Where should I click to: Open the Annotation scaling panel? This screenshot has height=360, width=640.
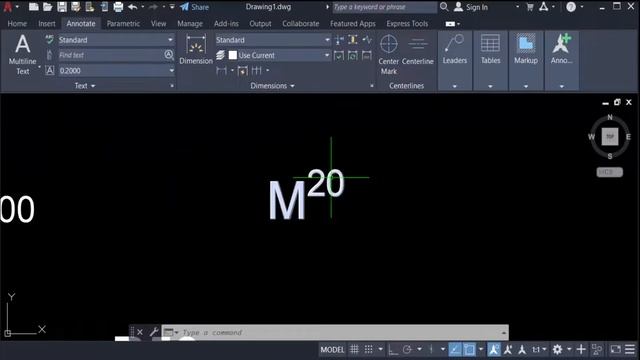tap(562, 60)
